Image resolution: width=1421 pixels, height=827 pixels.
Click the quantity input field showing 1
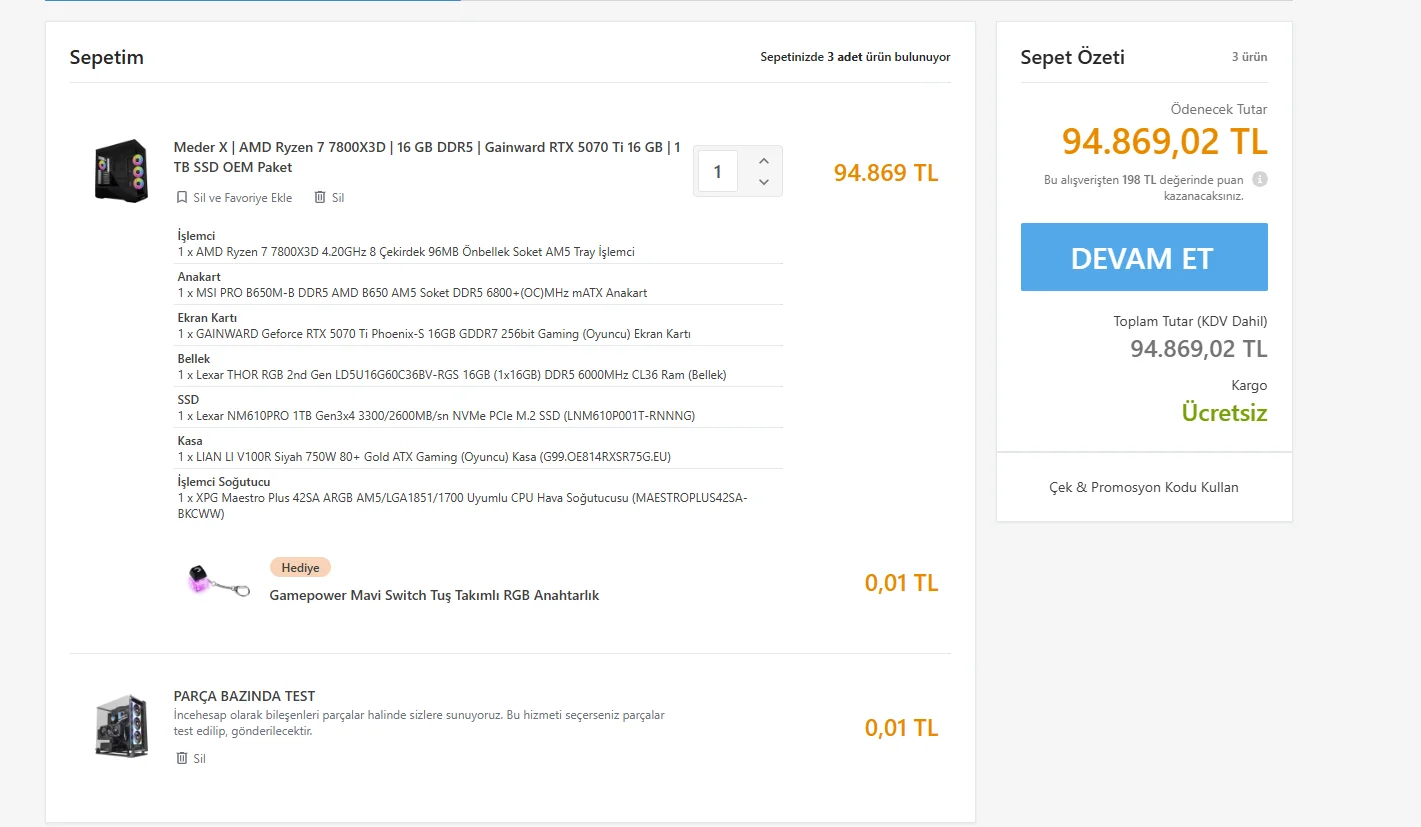[718, 171]
